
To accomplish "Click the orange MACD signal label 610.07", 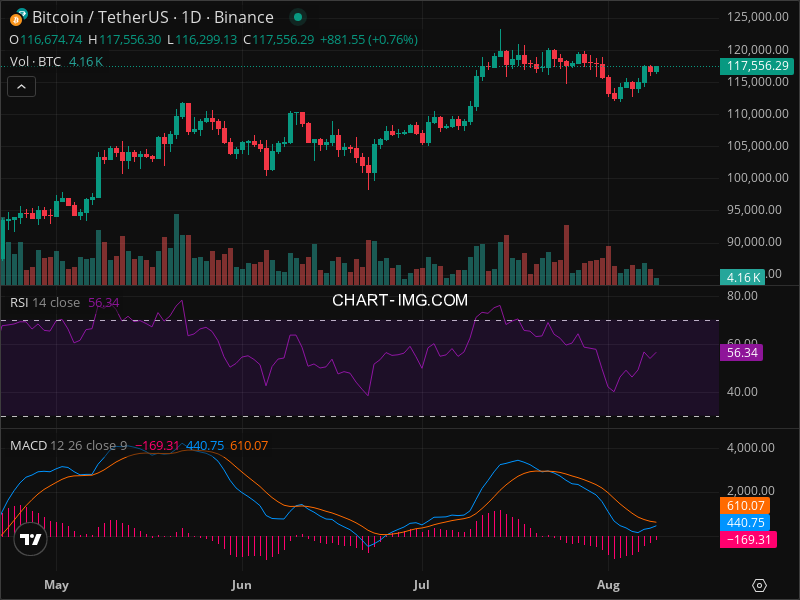I will pyautogui.click(x=745, y=506).
